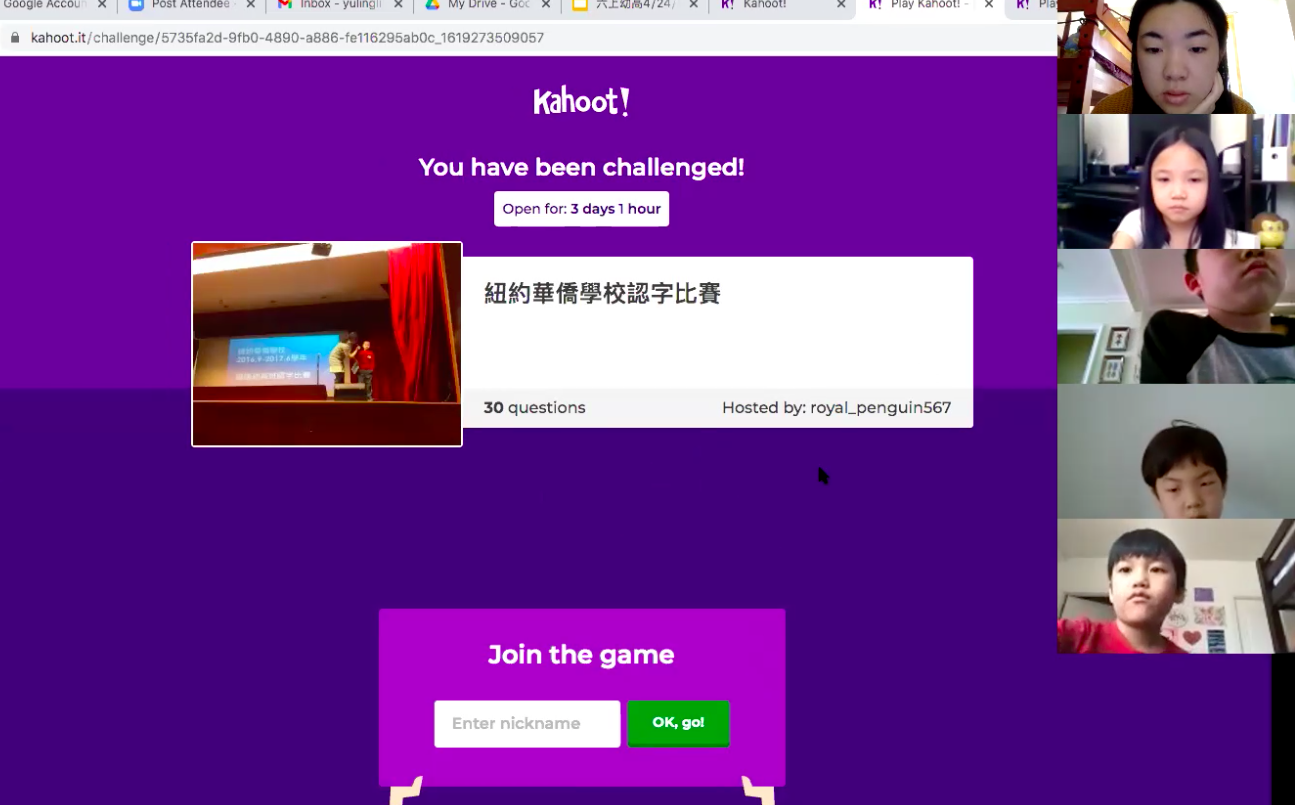This screenshot has width=1295, height=805.
Task: Click the Gmail icon on Inbox tab
Action: point(285,5)
